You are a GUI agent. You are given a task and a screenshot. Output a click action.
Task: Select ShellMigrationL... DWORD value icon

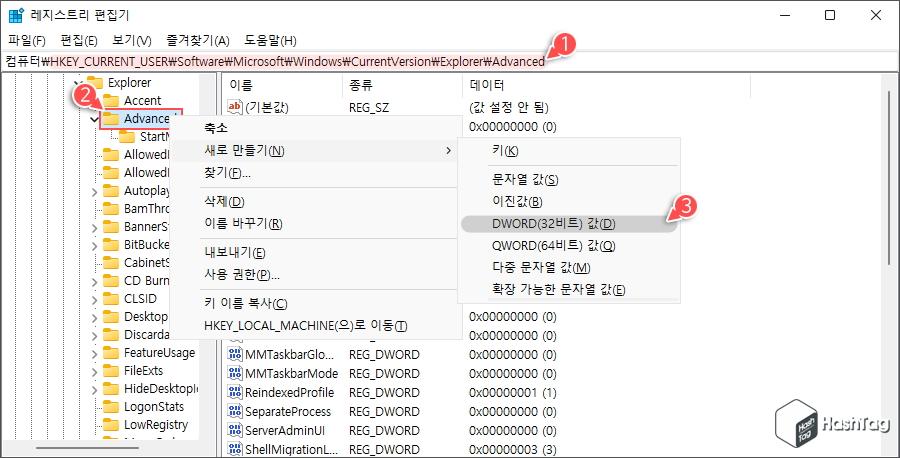pos(235,449)
